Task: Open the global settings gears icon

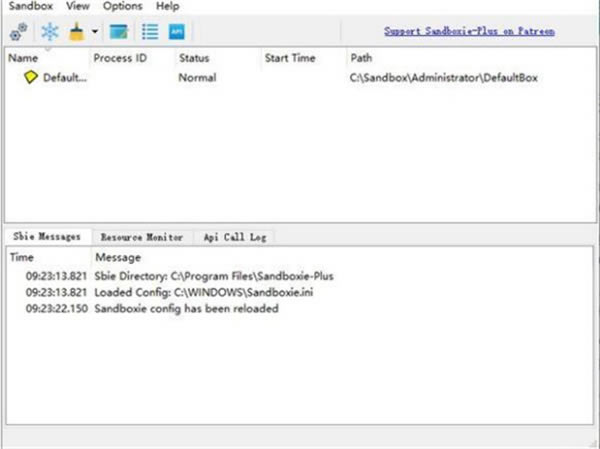Action: click(x=18, y=31)
